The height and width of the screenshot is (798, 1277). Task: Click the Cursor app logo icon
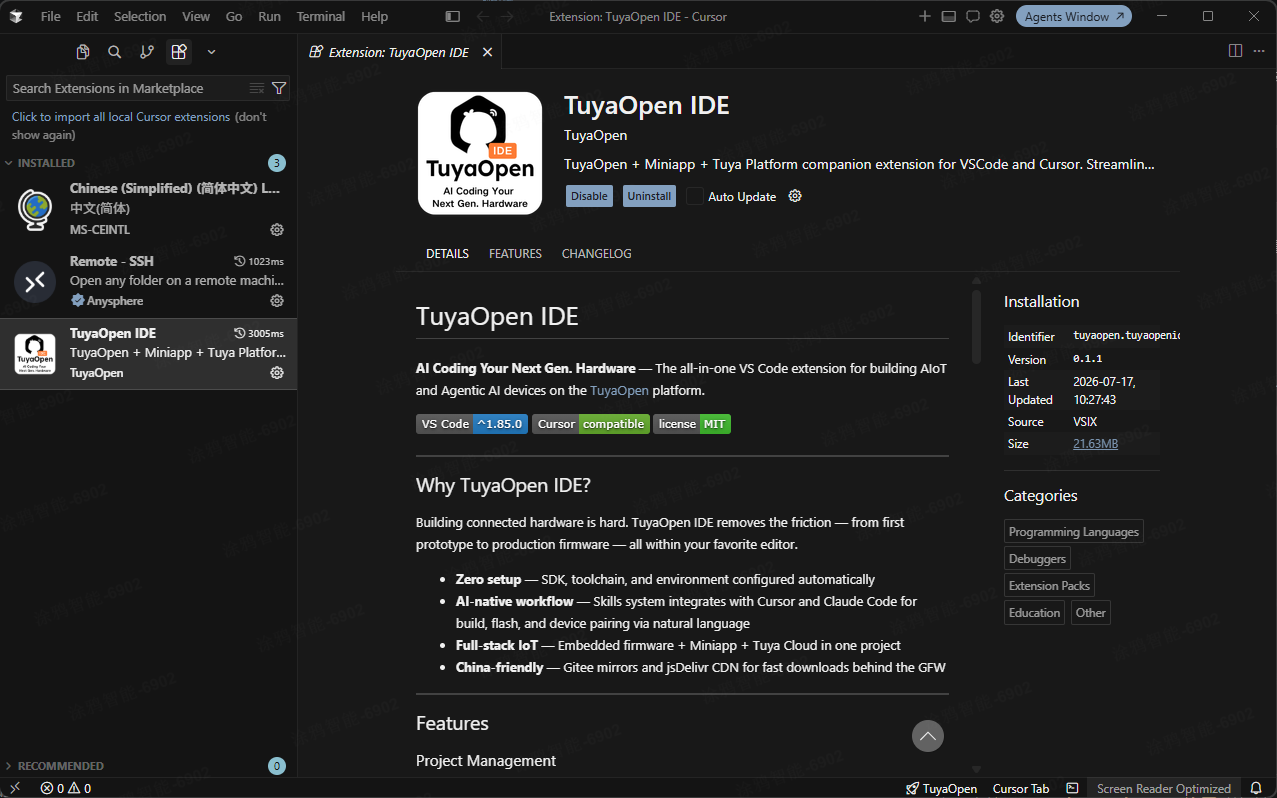15,16
